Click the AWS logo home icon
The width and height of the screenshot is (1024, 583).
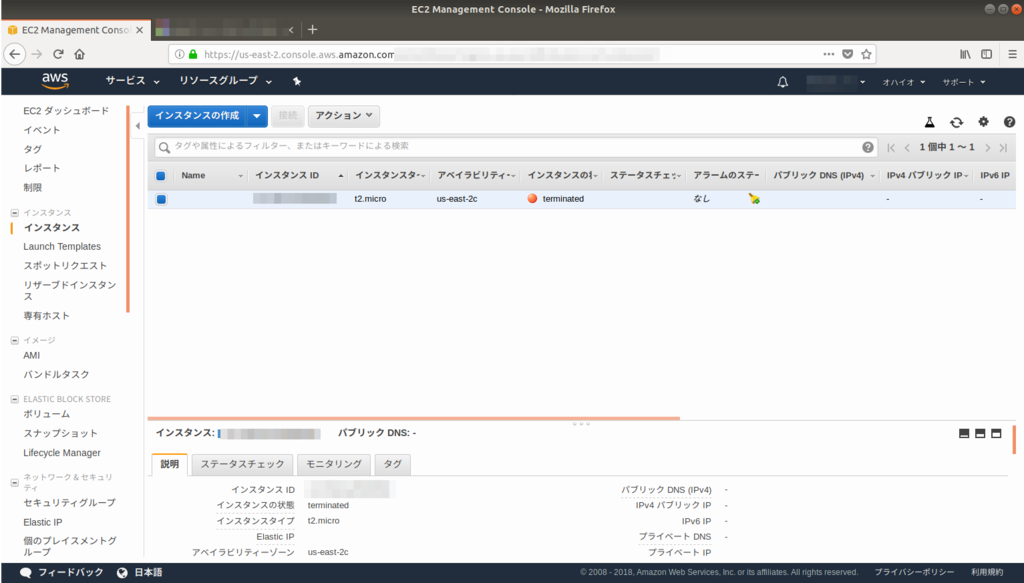click(55, 81)
